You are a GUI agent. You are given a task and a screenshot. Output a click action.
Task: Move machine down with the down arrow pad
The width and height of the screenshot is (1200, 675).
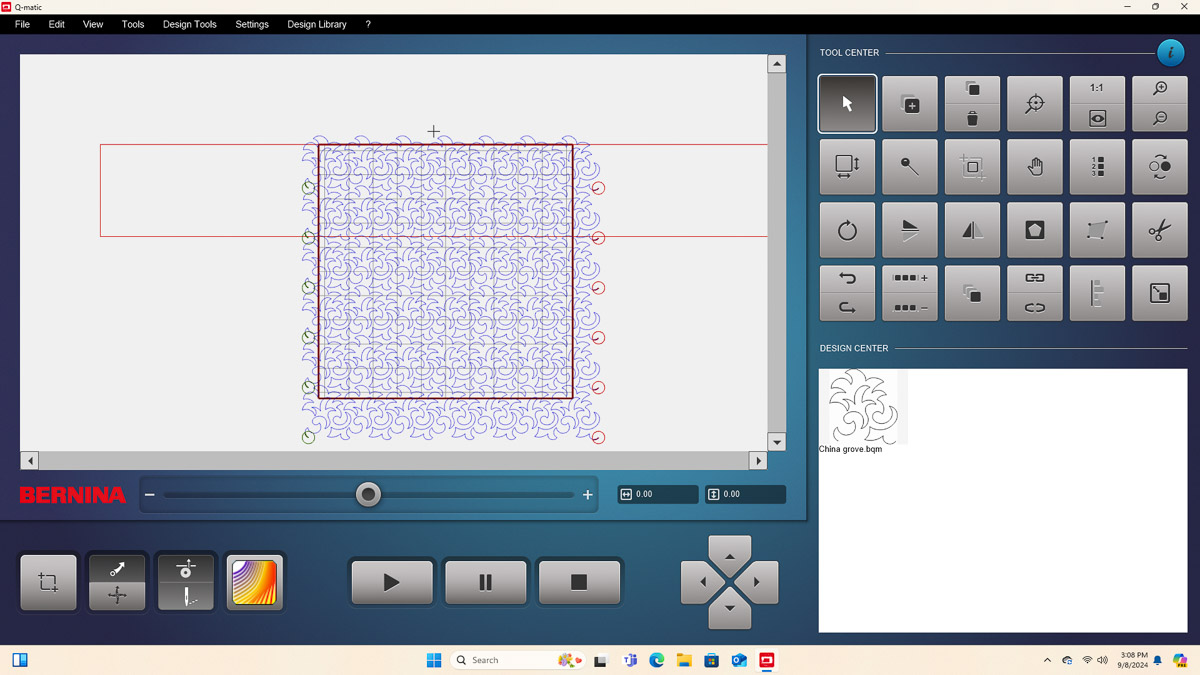point(730,609)
